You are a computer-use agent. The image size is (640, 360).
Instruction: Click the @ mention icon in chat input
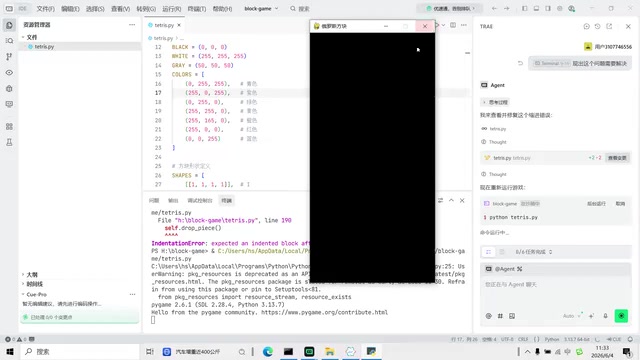489,316
